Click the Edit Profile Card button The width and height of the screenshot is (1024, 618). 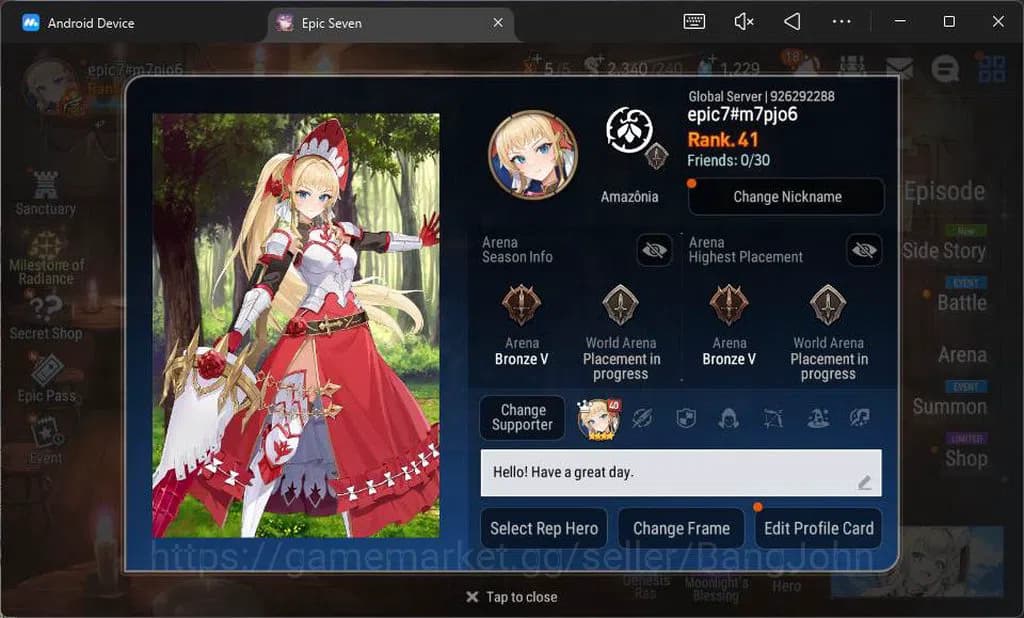point(818,528)
